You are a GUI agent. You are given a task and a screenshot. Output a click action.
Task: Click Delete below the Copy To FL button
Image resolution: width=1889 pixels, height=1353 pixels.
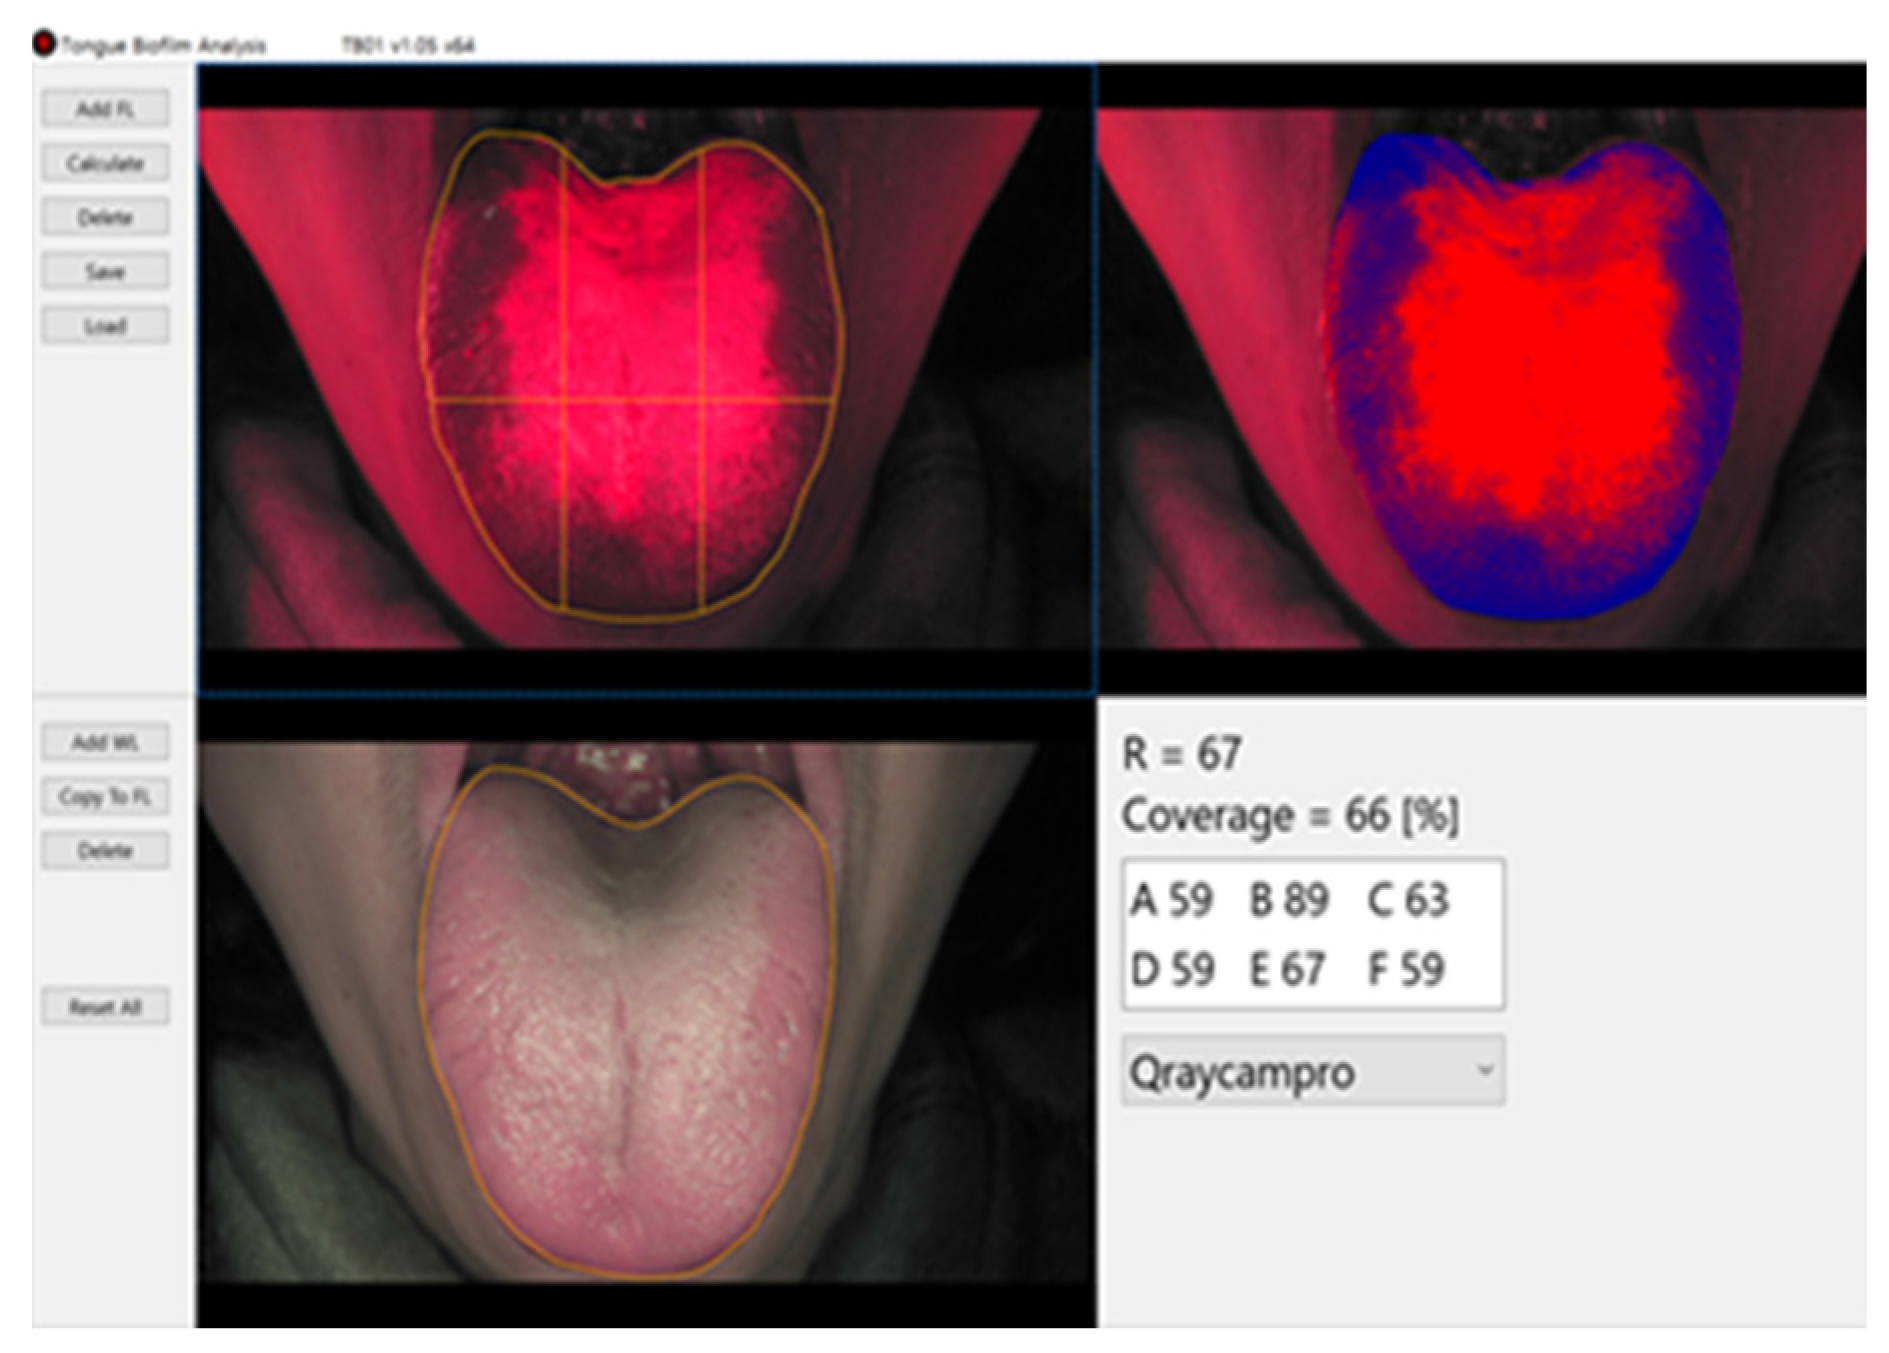105,851
